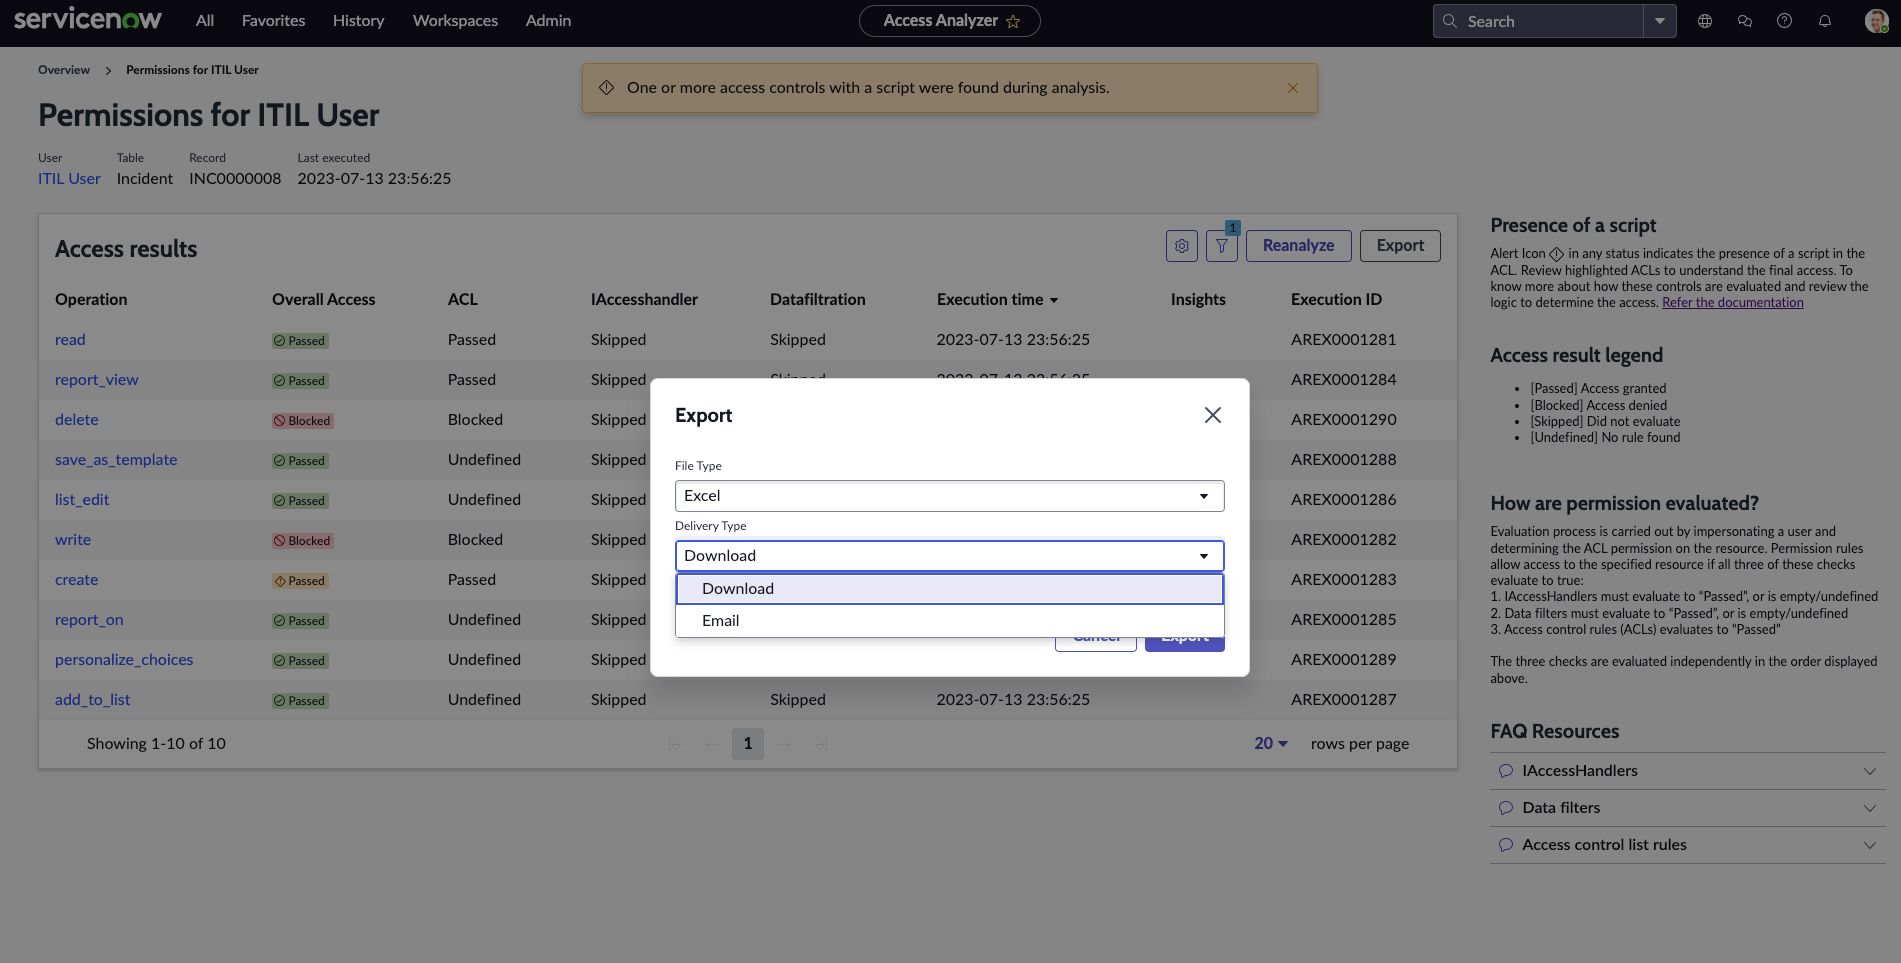Image resolution: width=1901 pixels, height=963 pixels.
Task: Expand the IAccessHandlers FAQ chevron
Action: click(x=1870, y=771)
